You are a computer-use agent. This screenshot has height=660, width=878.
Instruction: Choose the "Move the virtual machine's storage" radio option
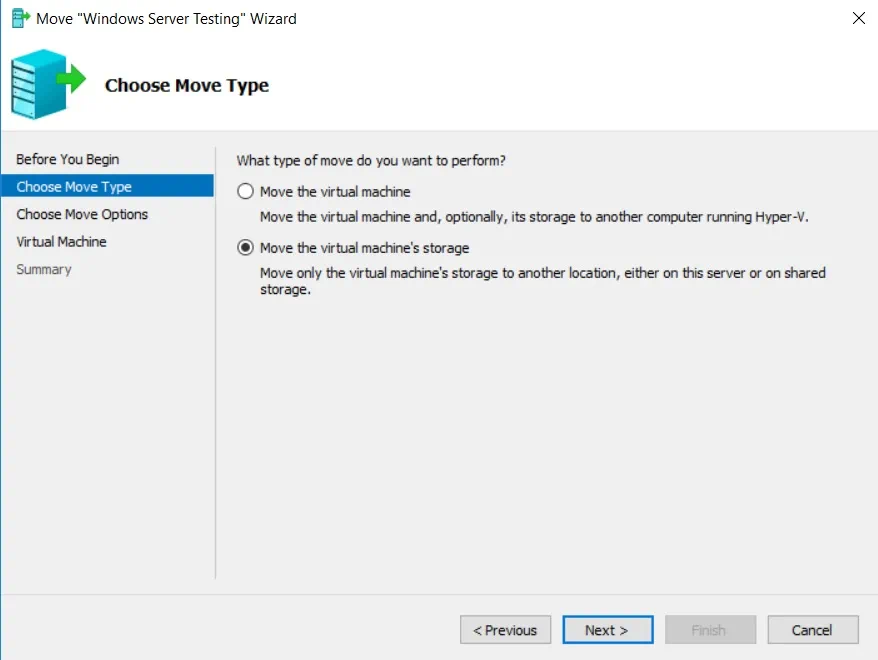pos(245,248)
